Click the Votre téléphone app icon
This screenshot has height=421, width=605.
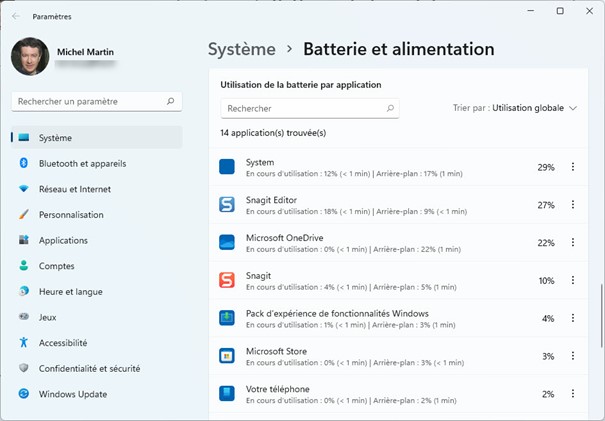pyautogui.click(x=227, y=393)
